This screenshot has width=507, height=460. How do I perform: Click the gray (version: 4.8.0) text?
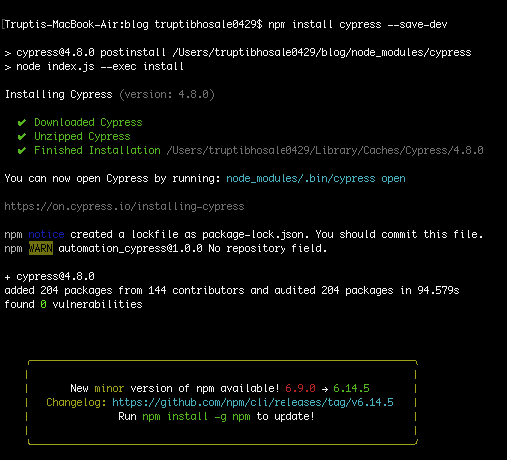click(167, 95)
